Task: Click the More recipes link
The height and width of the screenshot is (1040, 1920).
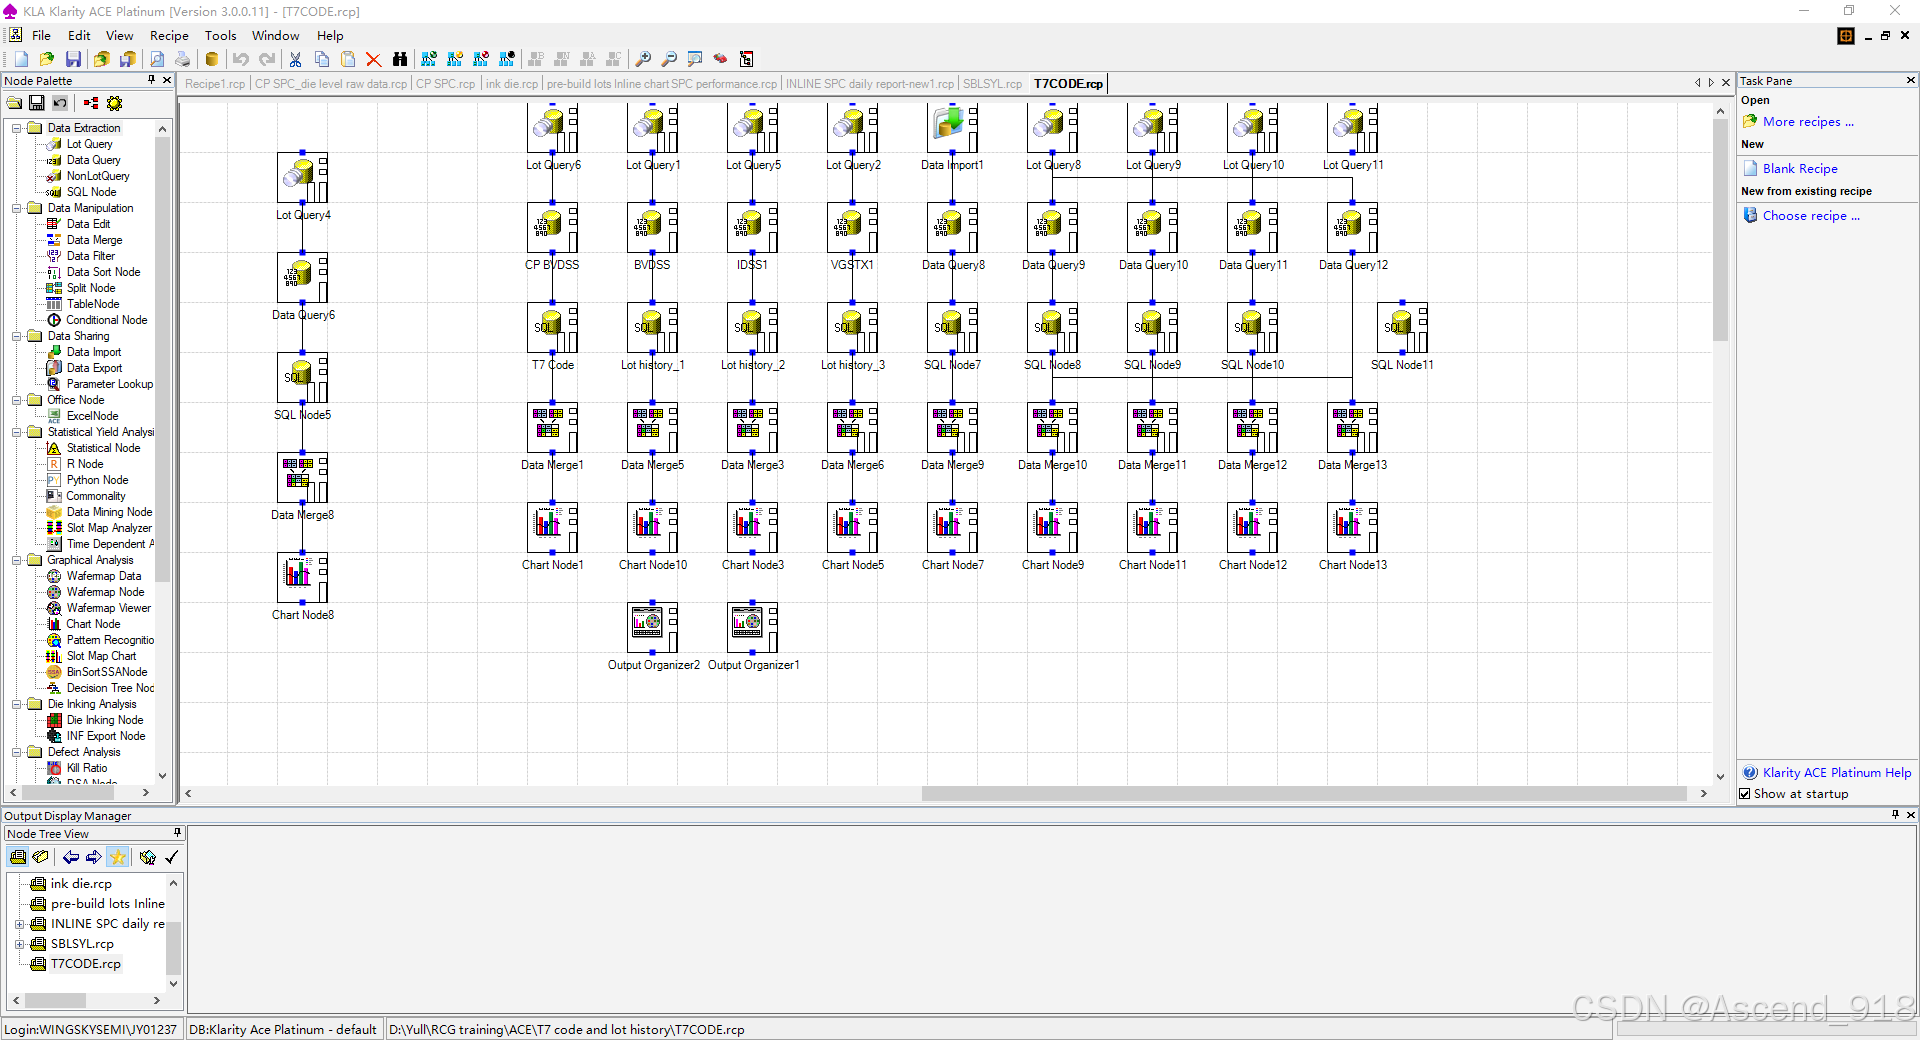Action: [x=1808, y=122]
